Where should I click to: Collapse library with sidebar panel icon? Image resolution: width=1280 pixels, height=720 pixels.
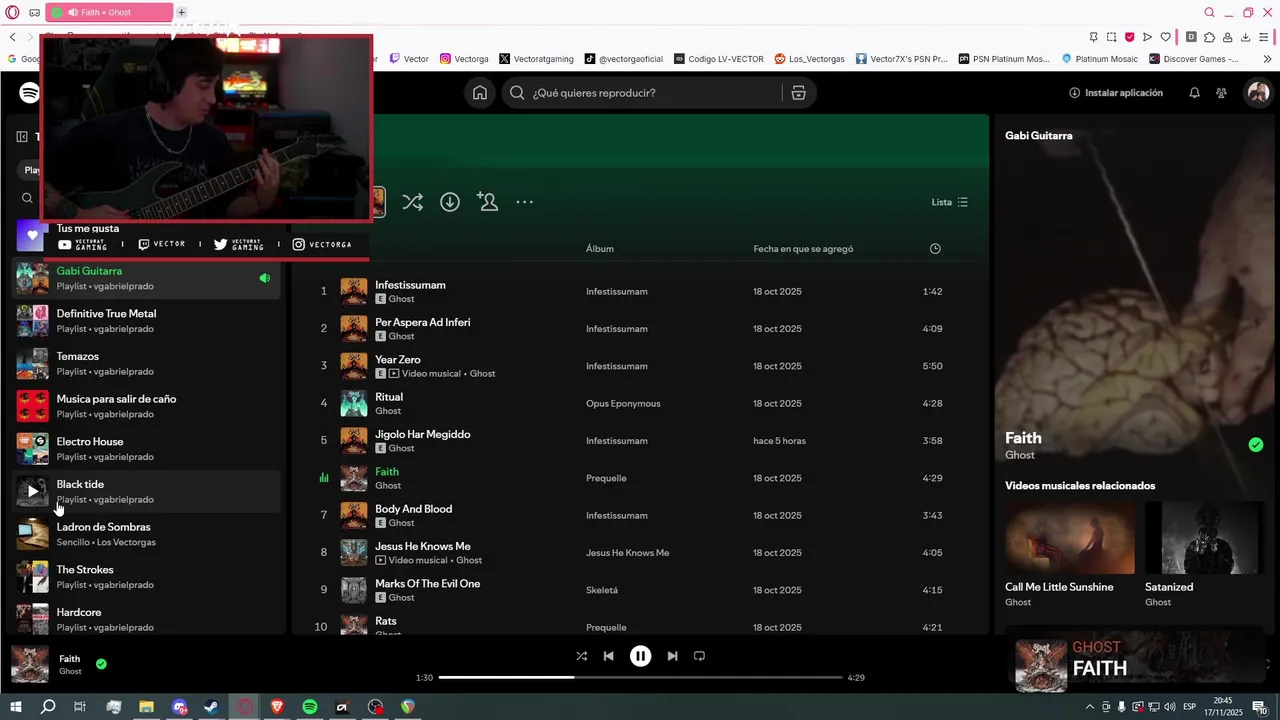point(22,137)
